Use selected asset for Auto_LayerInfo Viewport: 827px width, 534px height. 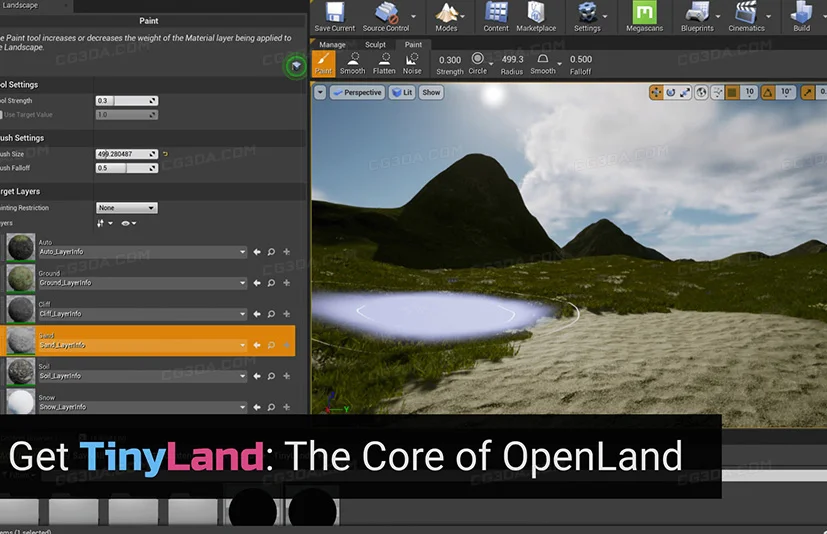[257, 252]
